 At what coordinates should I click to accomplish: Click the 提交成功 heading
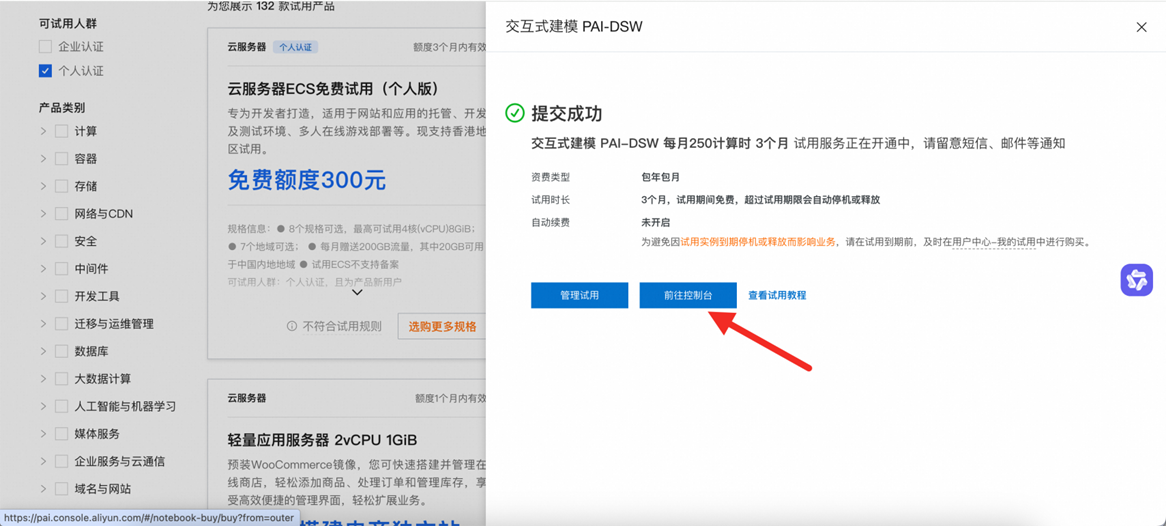567,113
